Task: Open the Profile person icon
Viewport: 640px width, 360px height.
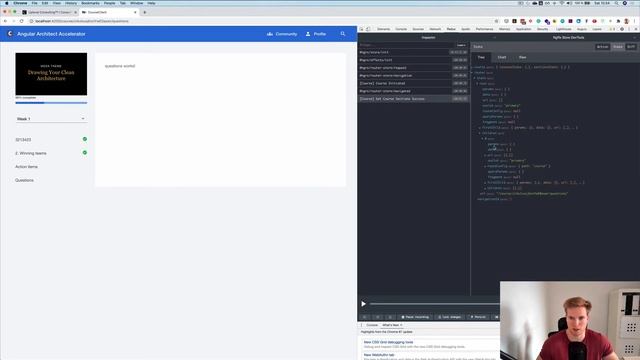Action: tap(308, 34)
